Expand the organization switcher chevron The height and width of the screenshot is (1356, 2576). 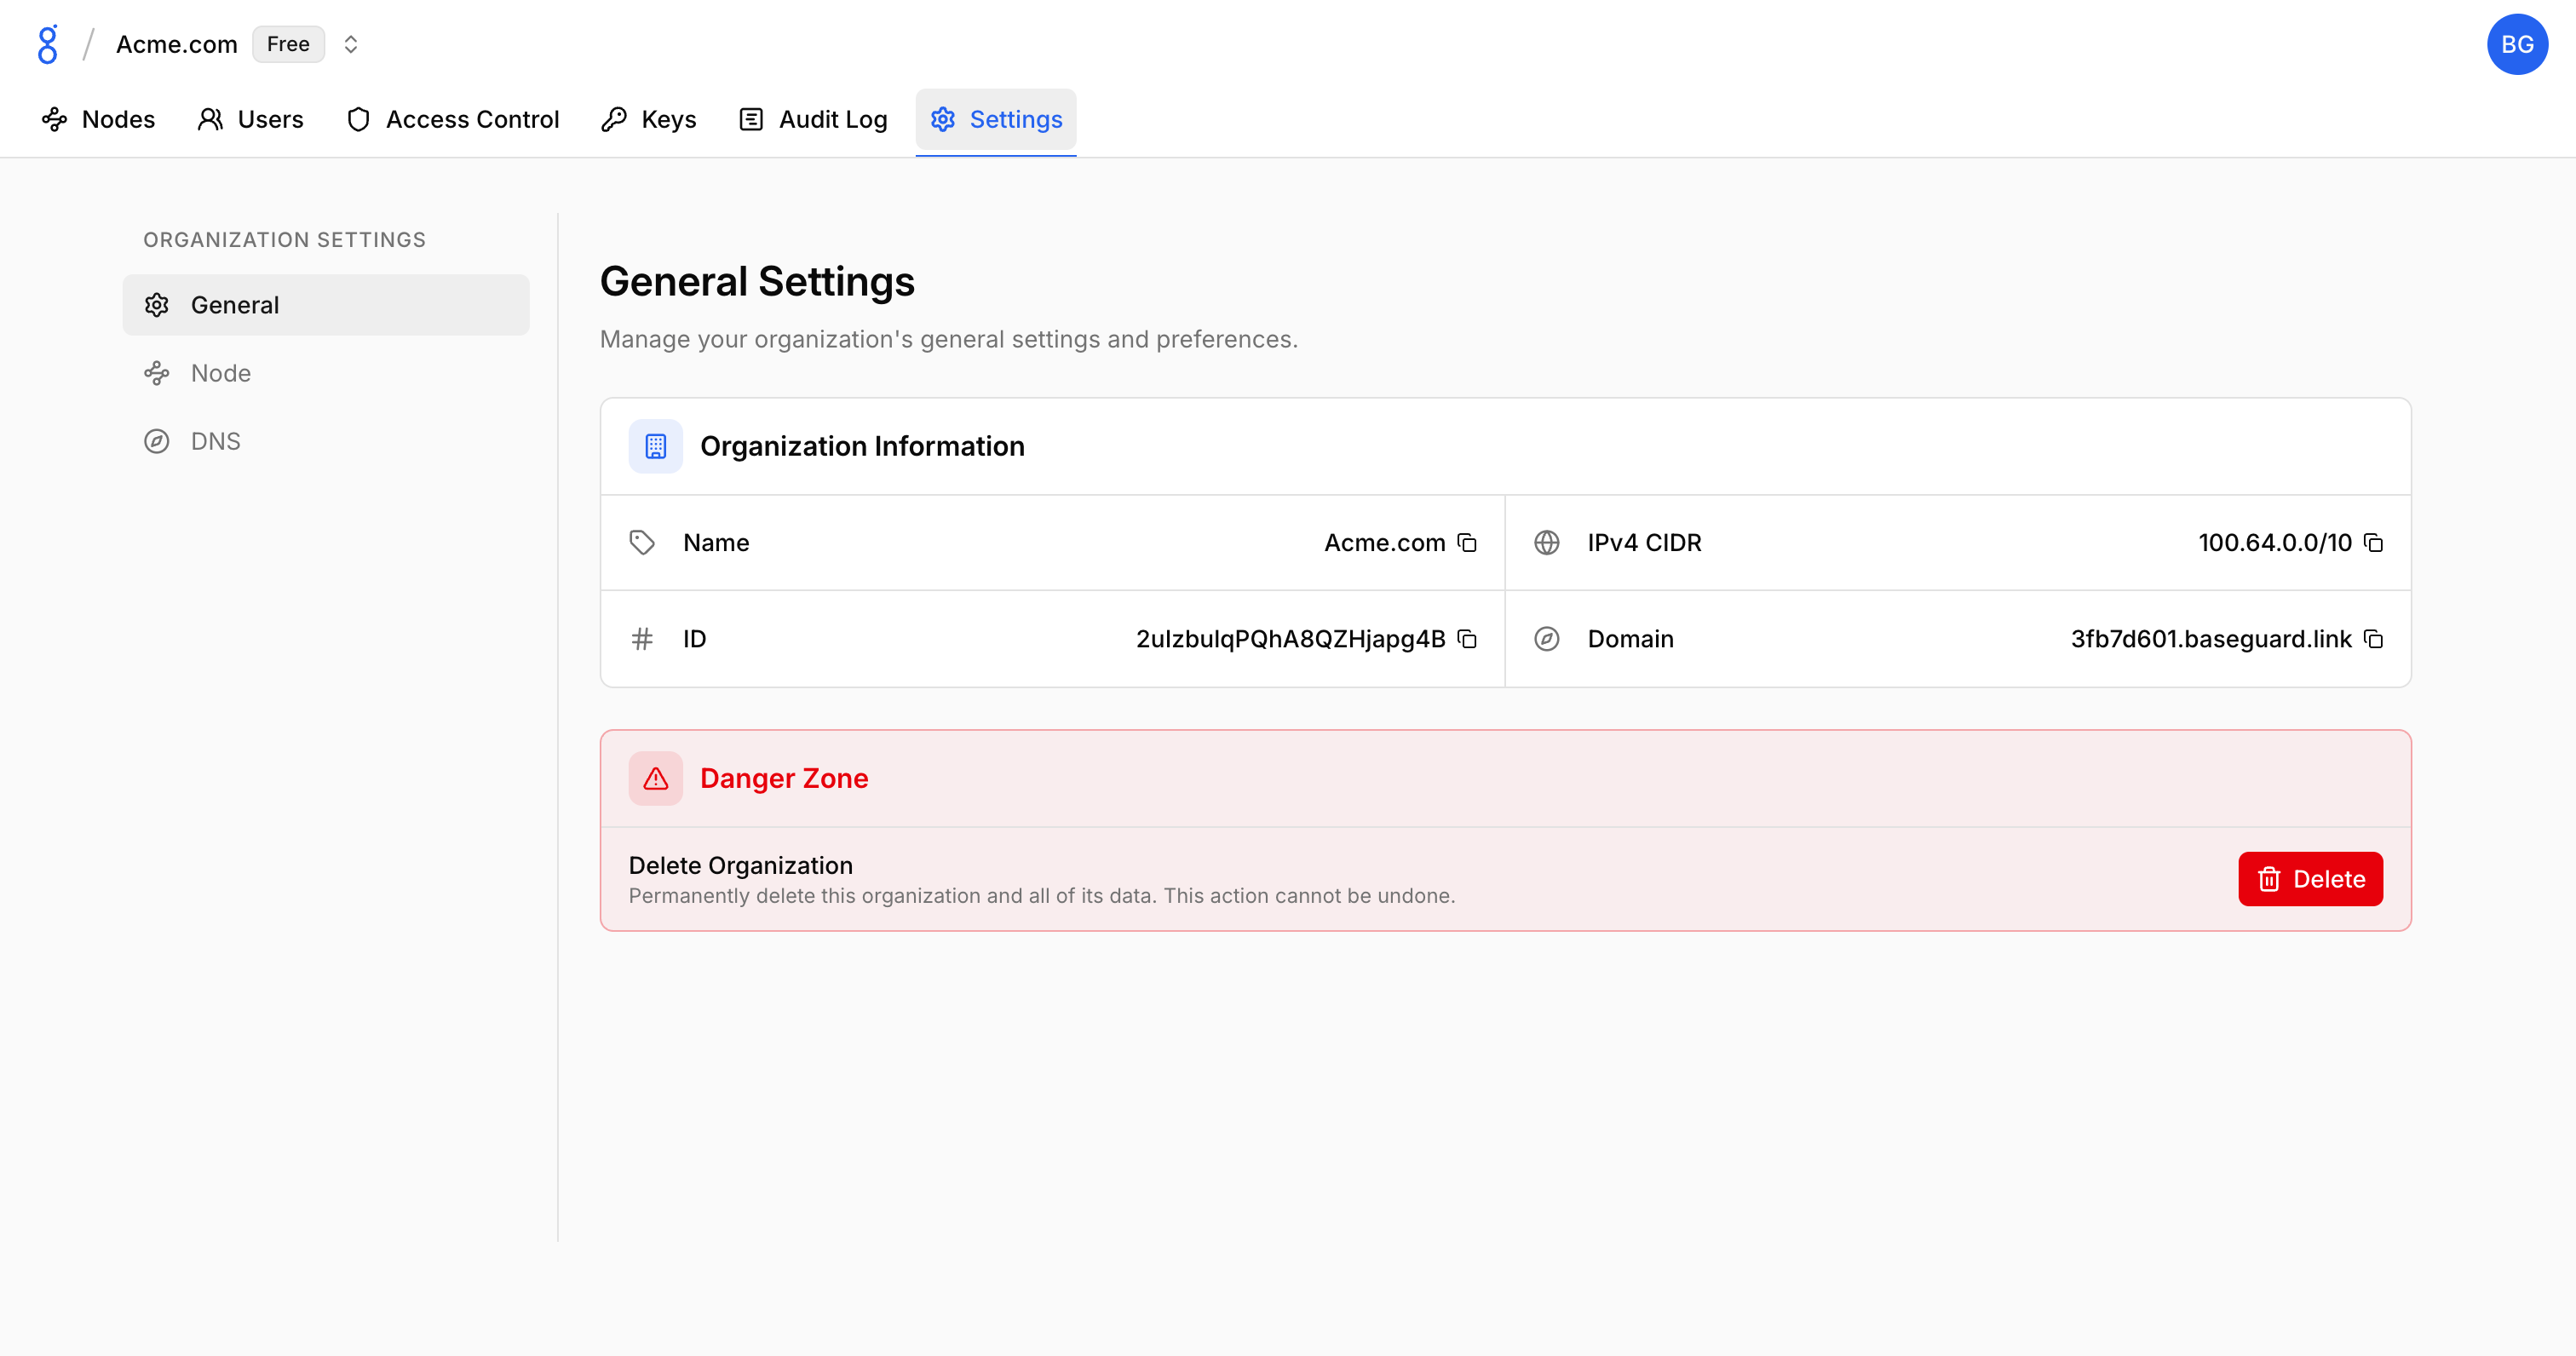(350, 44)
